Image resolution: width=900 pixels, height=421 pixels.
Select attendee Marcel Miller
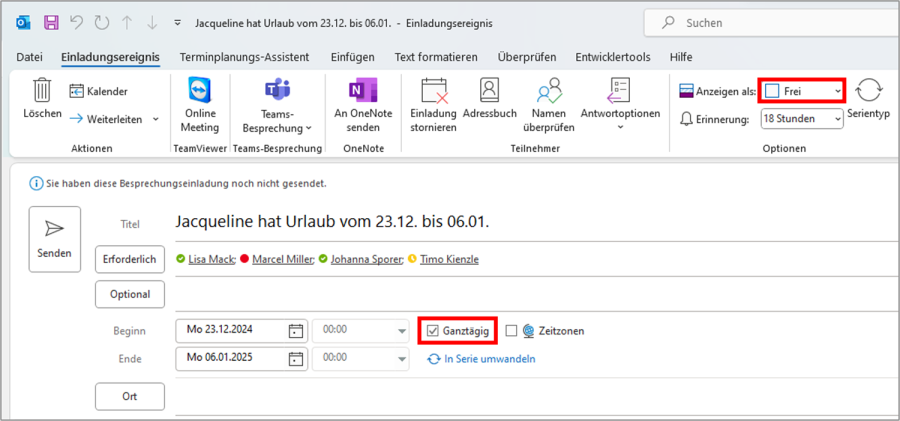282,259
